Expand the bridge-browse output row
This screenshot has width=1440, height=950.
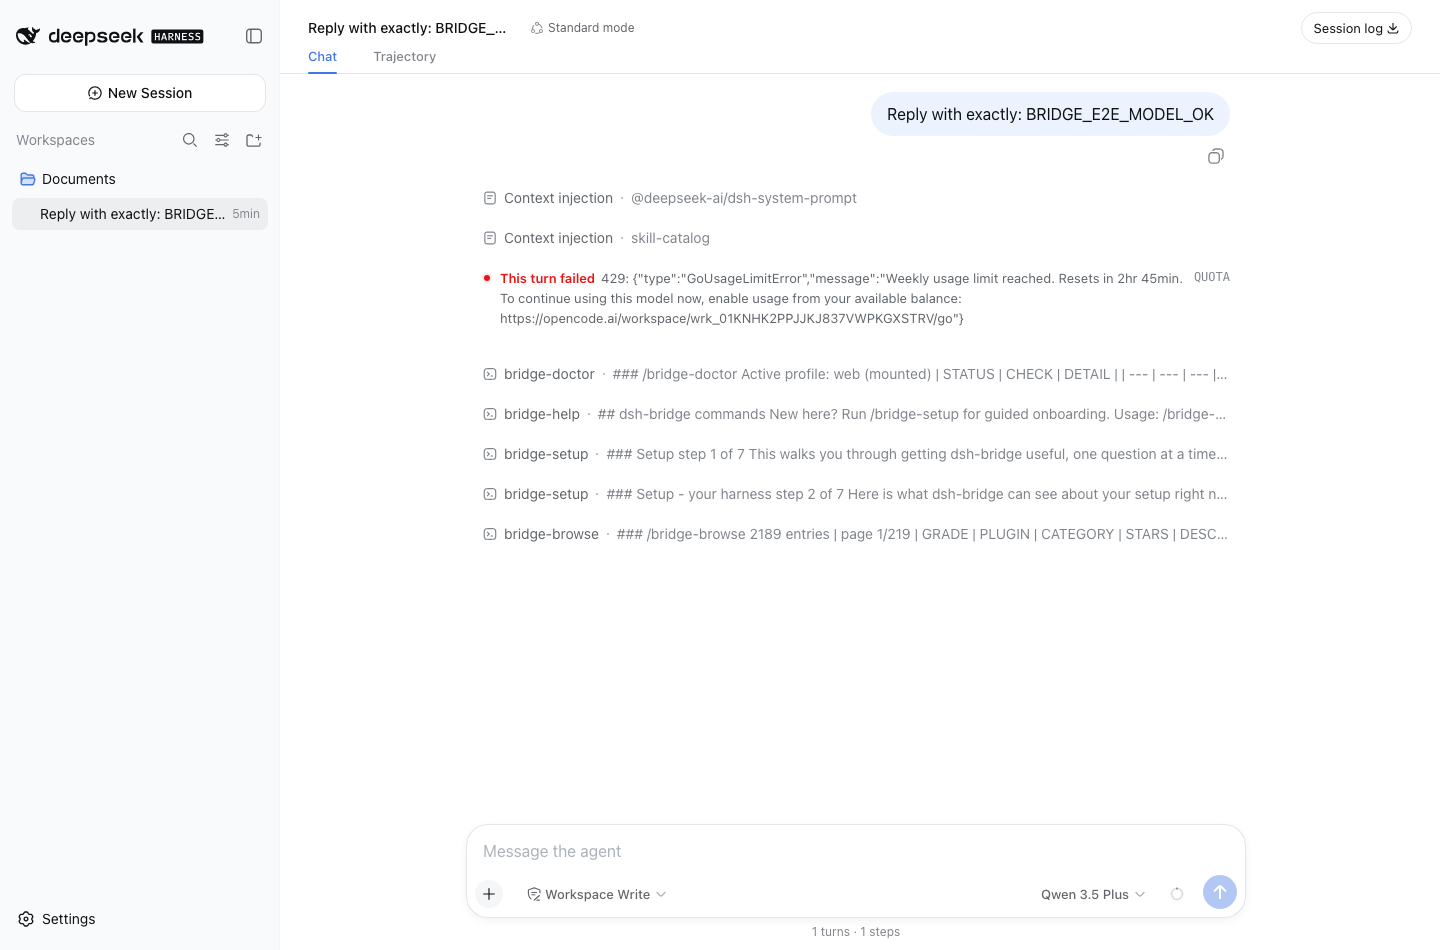pyautogui.click(x=856, y=534)
